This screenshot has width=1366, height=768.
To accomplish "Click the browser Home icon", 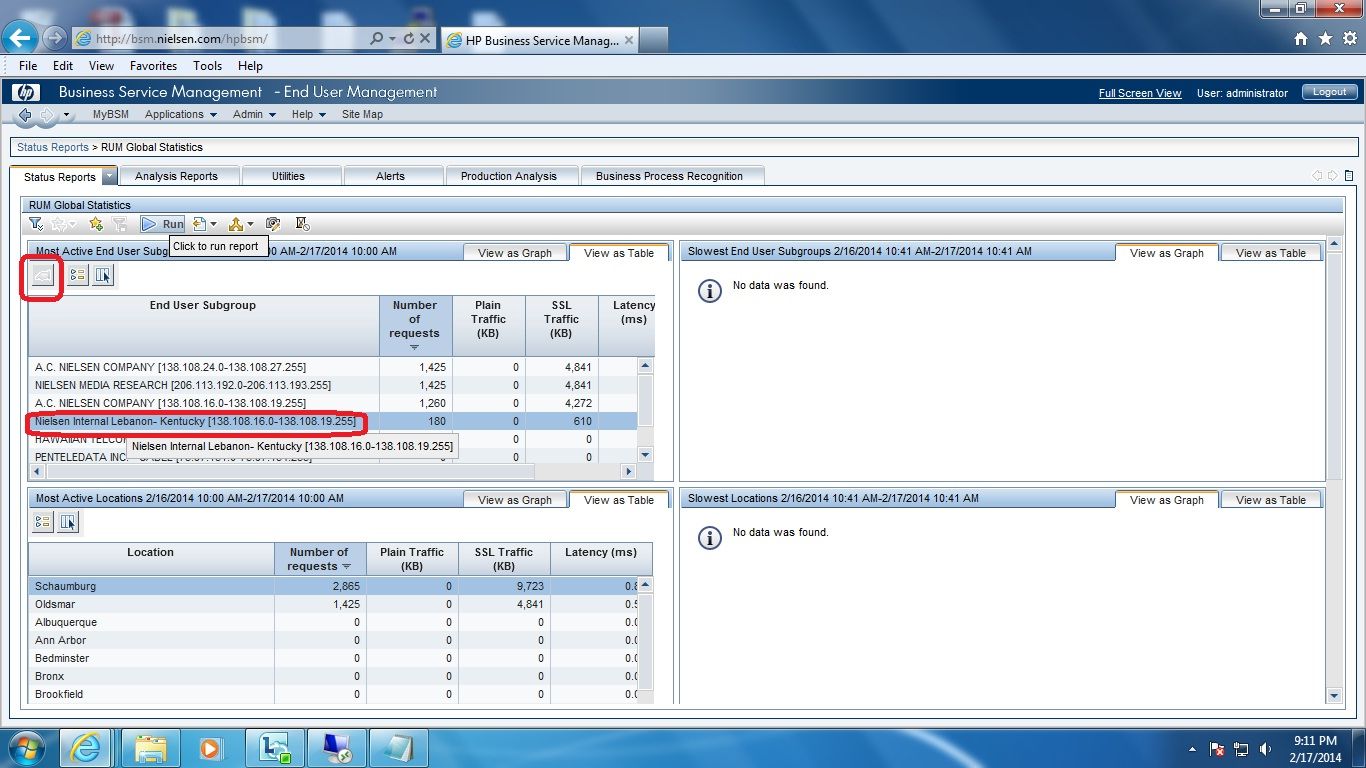I will 1301,39.
